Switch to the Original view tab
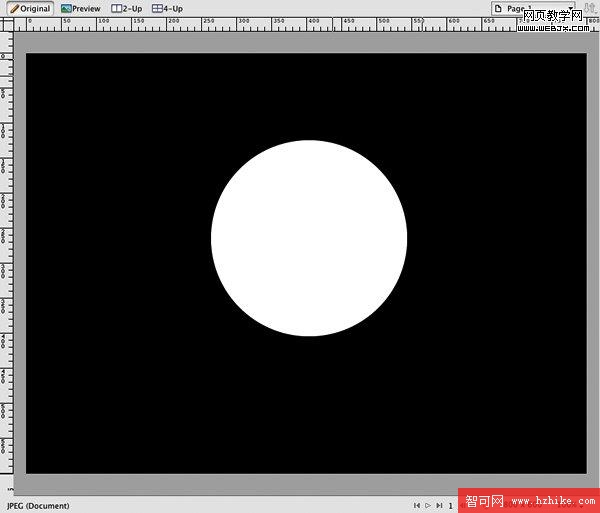 tap(30, 8)
